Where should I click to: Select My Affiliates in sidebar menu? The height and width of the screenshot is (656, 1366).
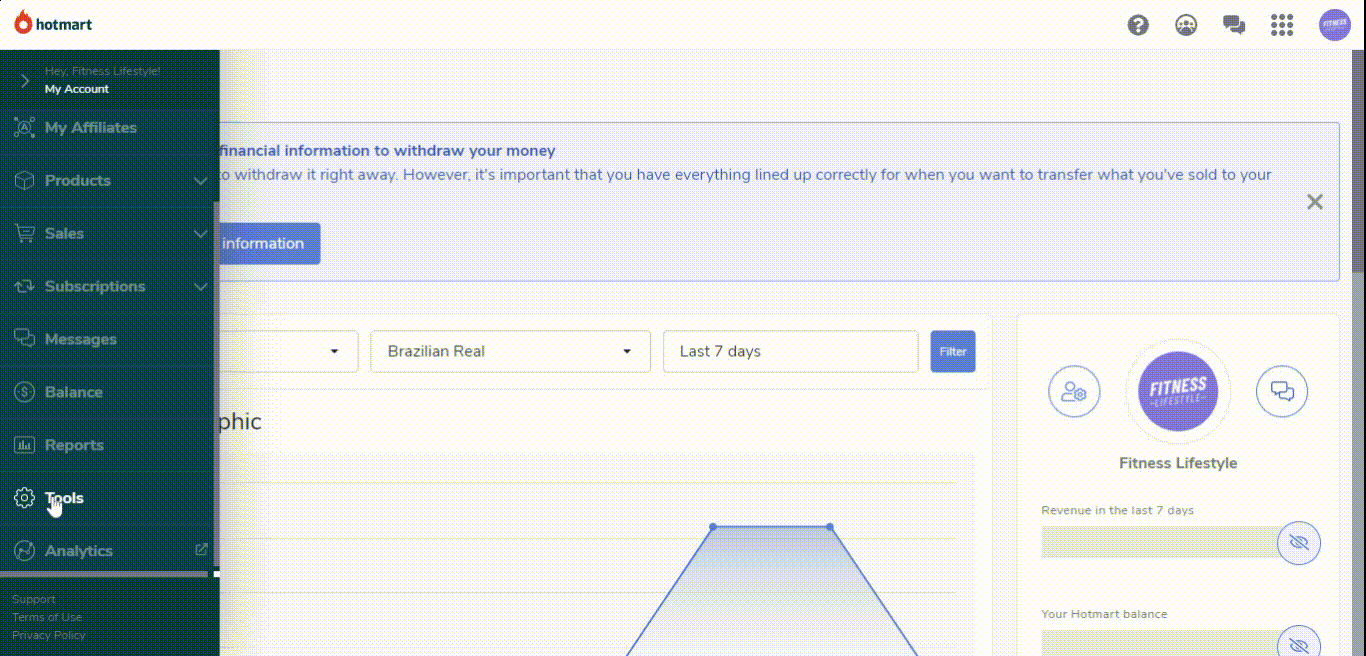[91, 127]
